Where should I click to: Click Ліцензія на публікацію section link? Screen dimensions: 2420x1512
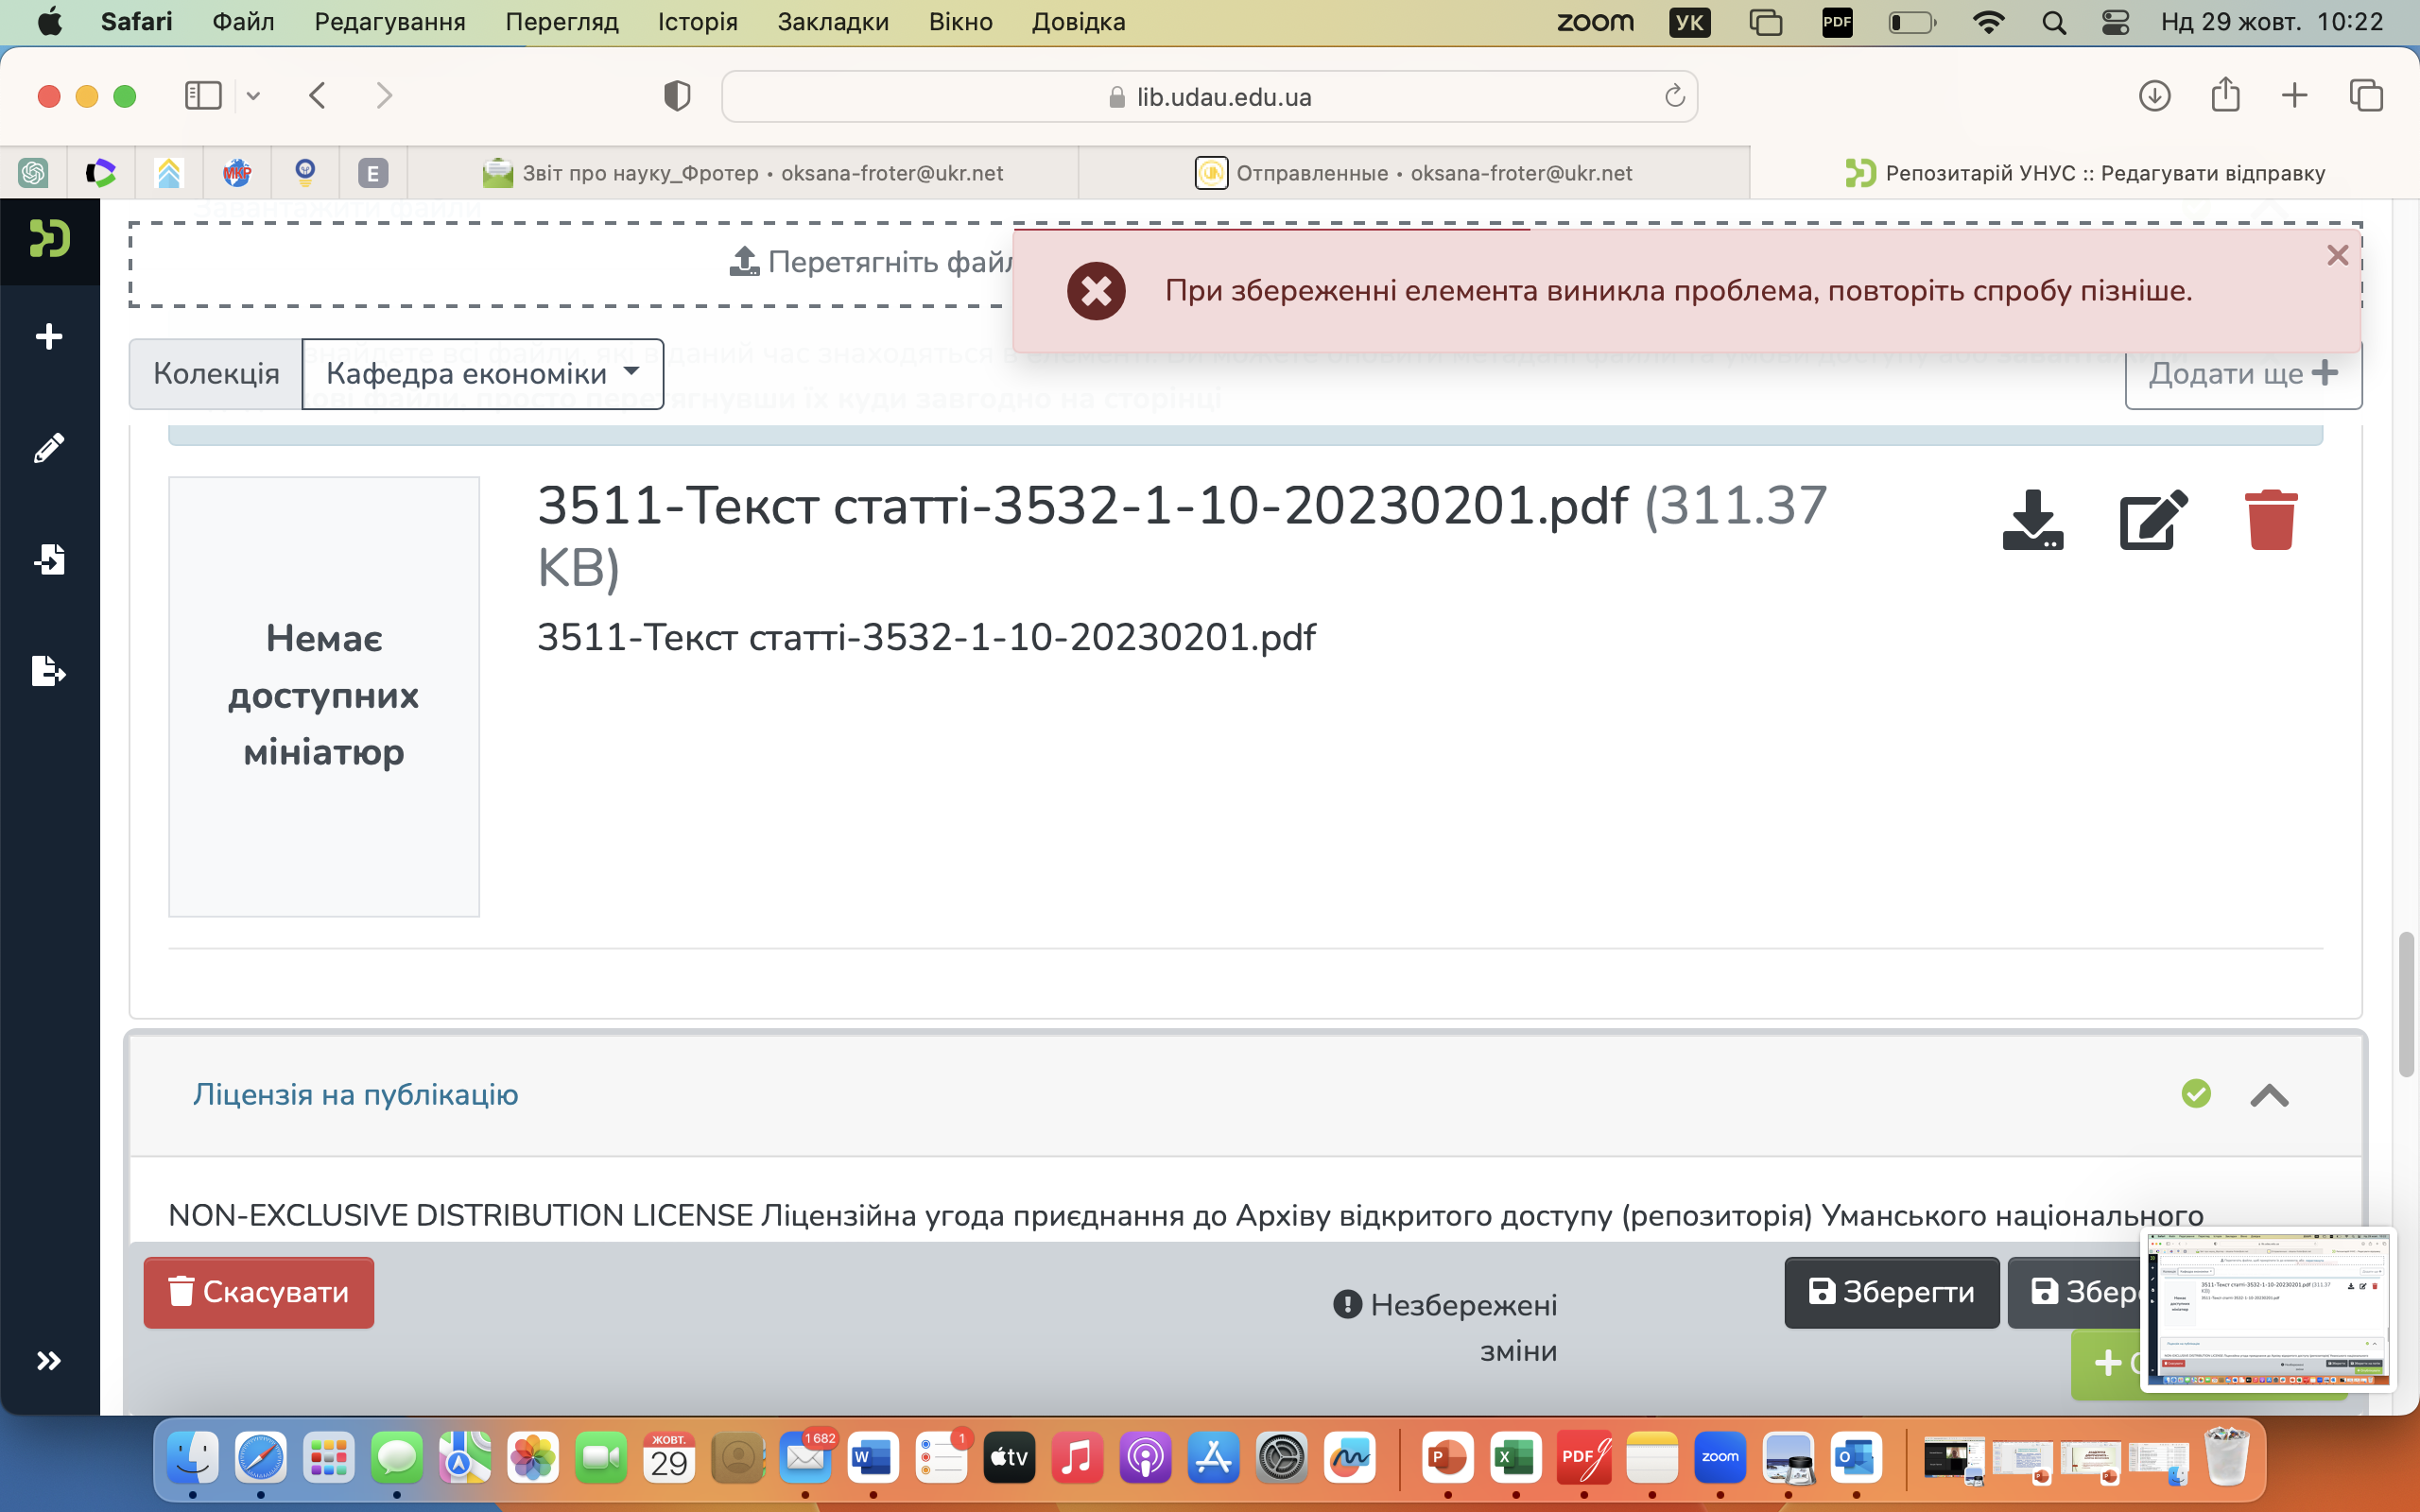pyautogui.click(x=355, y=1094)
